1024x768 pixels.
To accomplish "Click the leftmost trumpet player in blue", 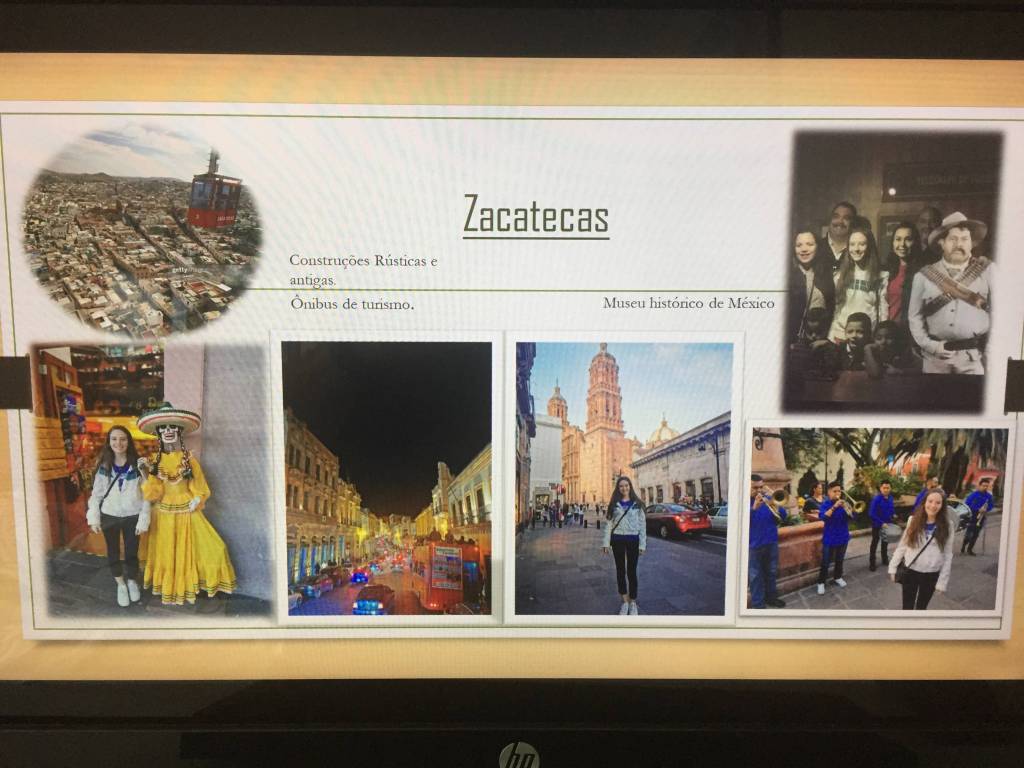I will 765,540.
